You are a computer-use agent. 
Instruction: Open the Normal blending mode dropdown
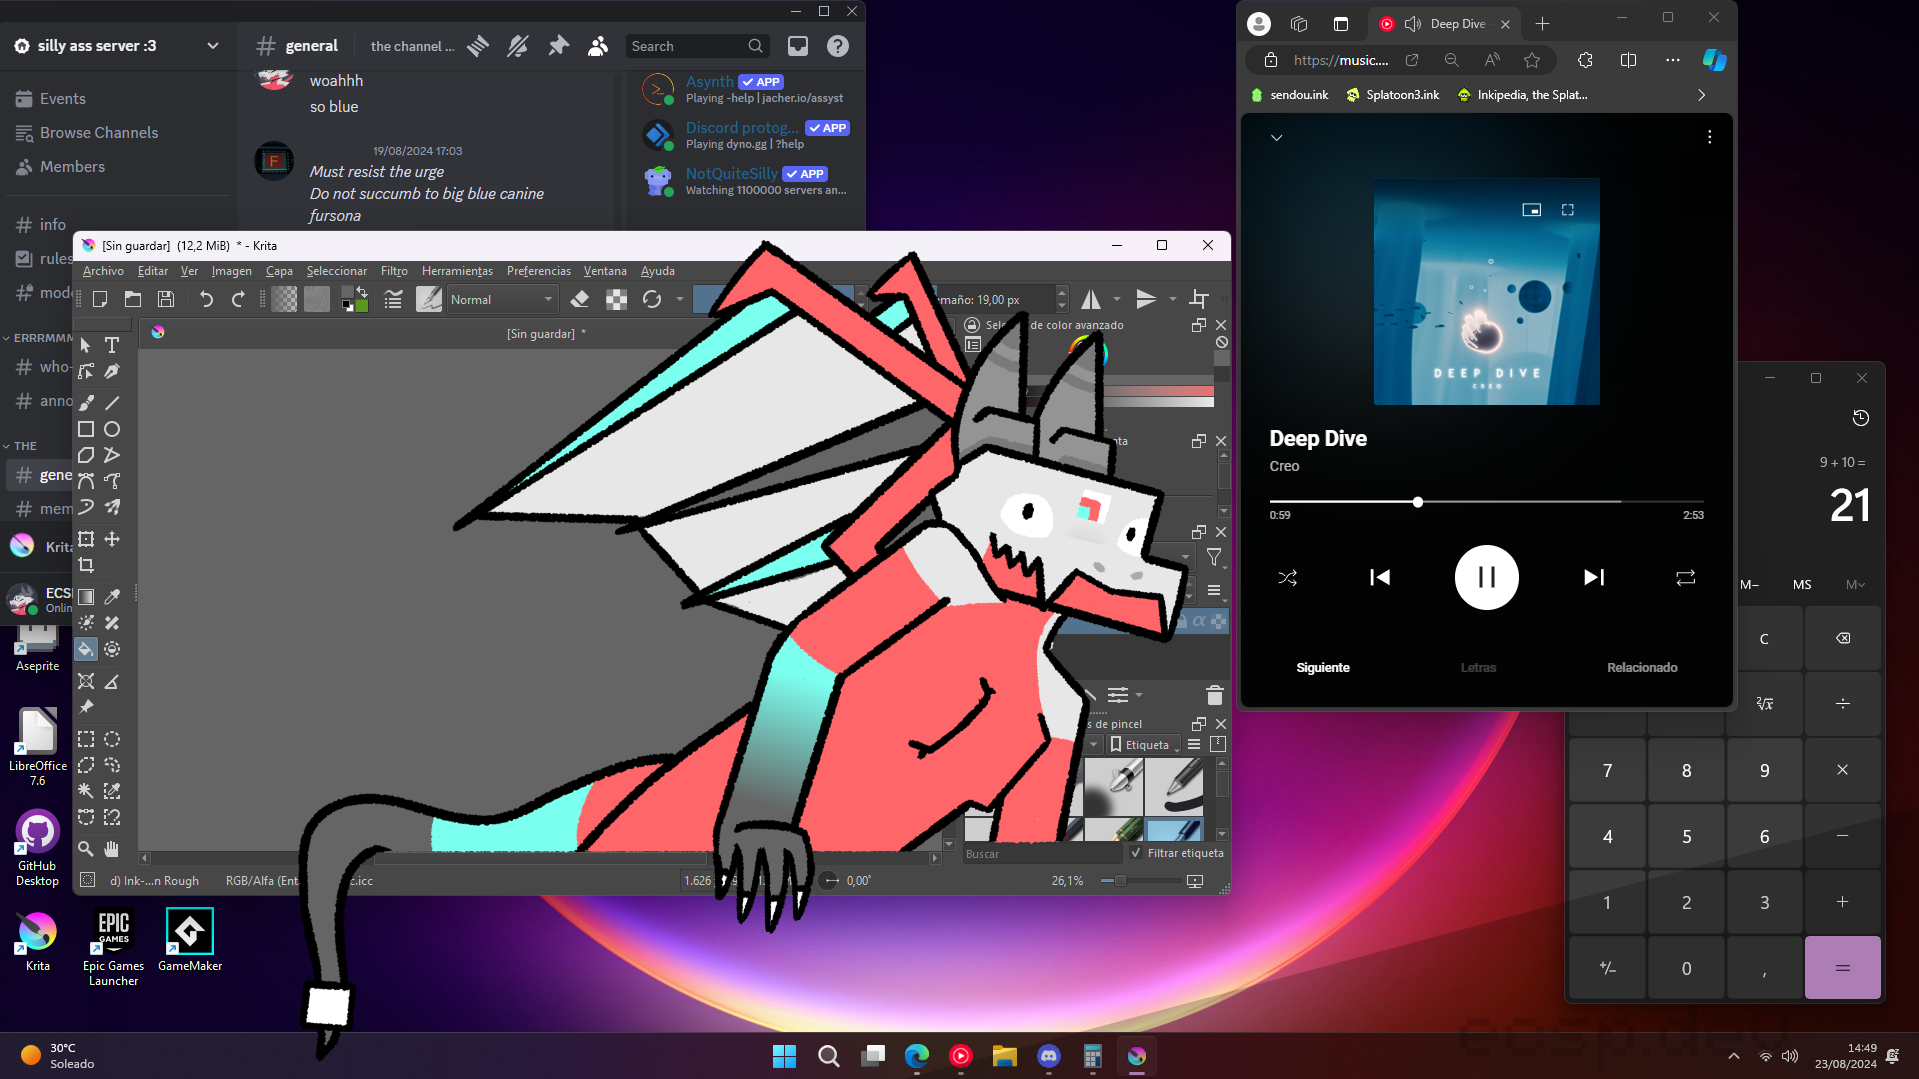pos(501,299)
